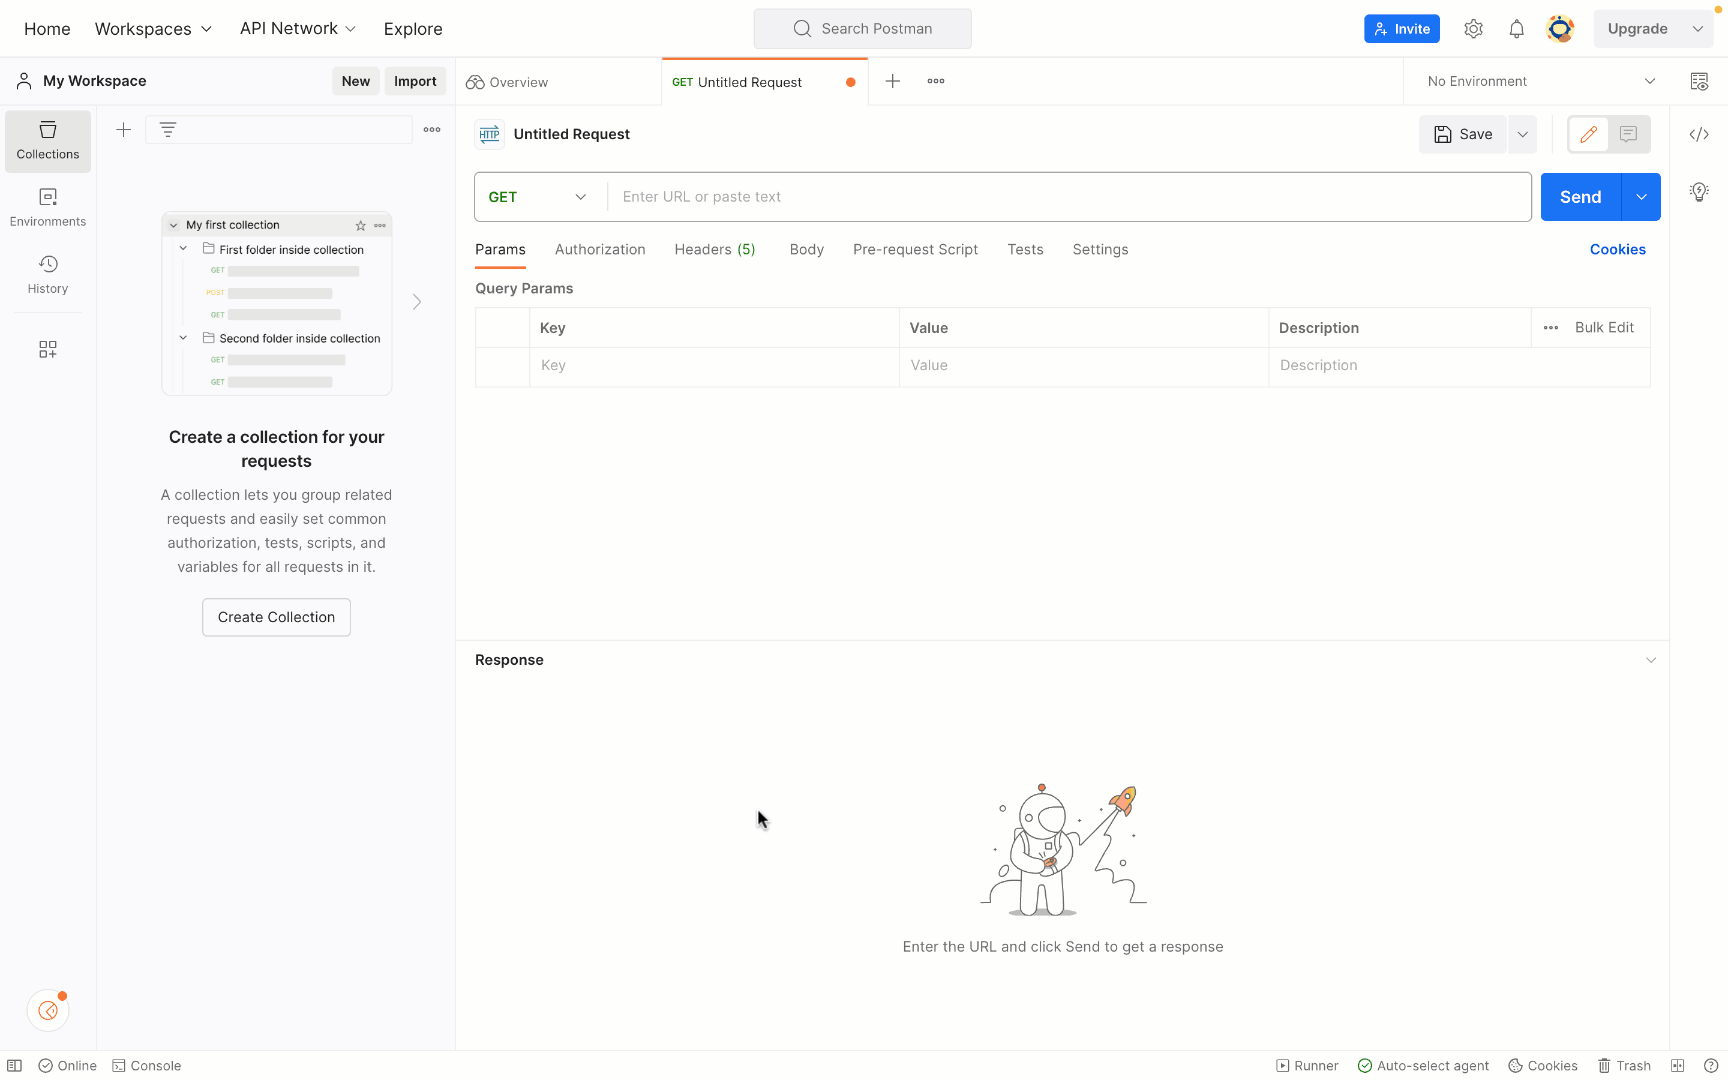The image size is (1728, 1080).
Task: Switch to the Authorization tab
Action: pos(600,250)
